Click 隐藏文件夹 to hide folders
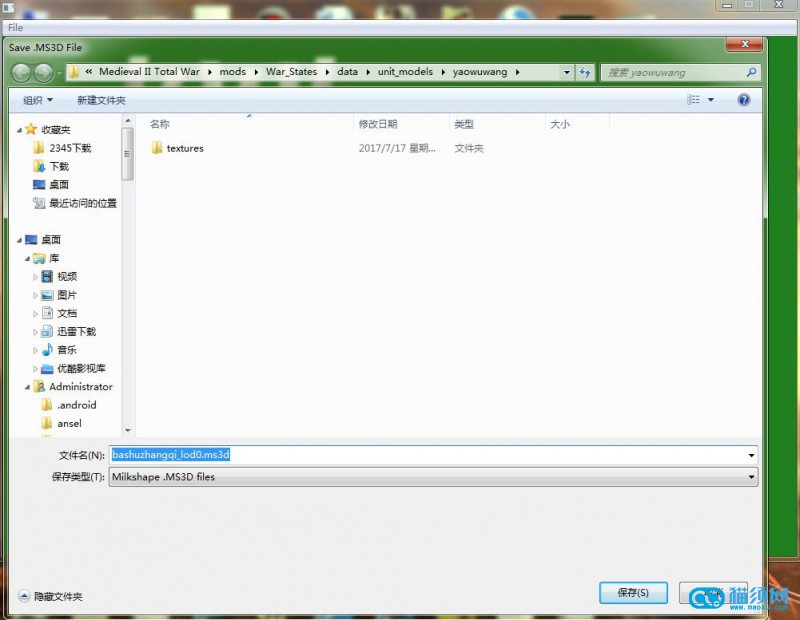The height and width of the screenshot is (620, 800). point(51,596)
